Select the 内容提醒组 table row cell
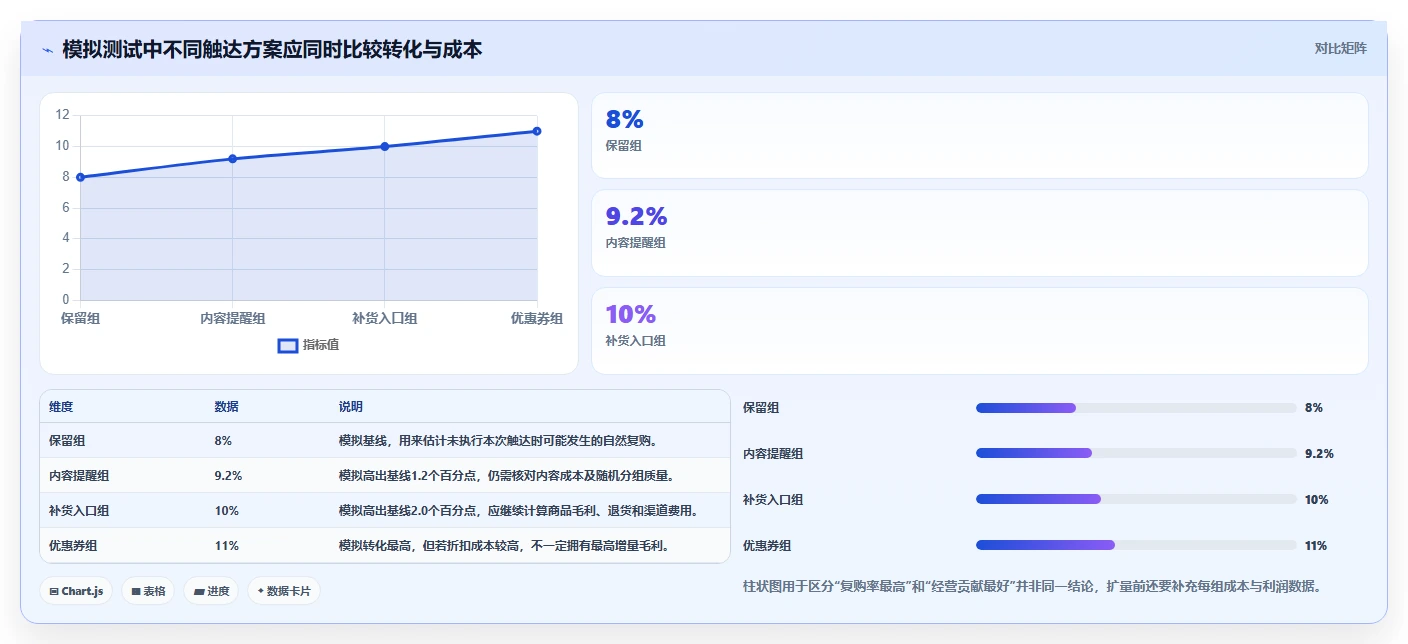This screenshot has width=1408, height=644. 79,475
